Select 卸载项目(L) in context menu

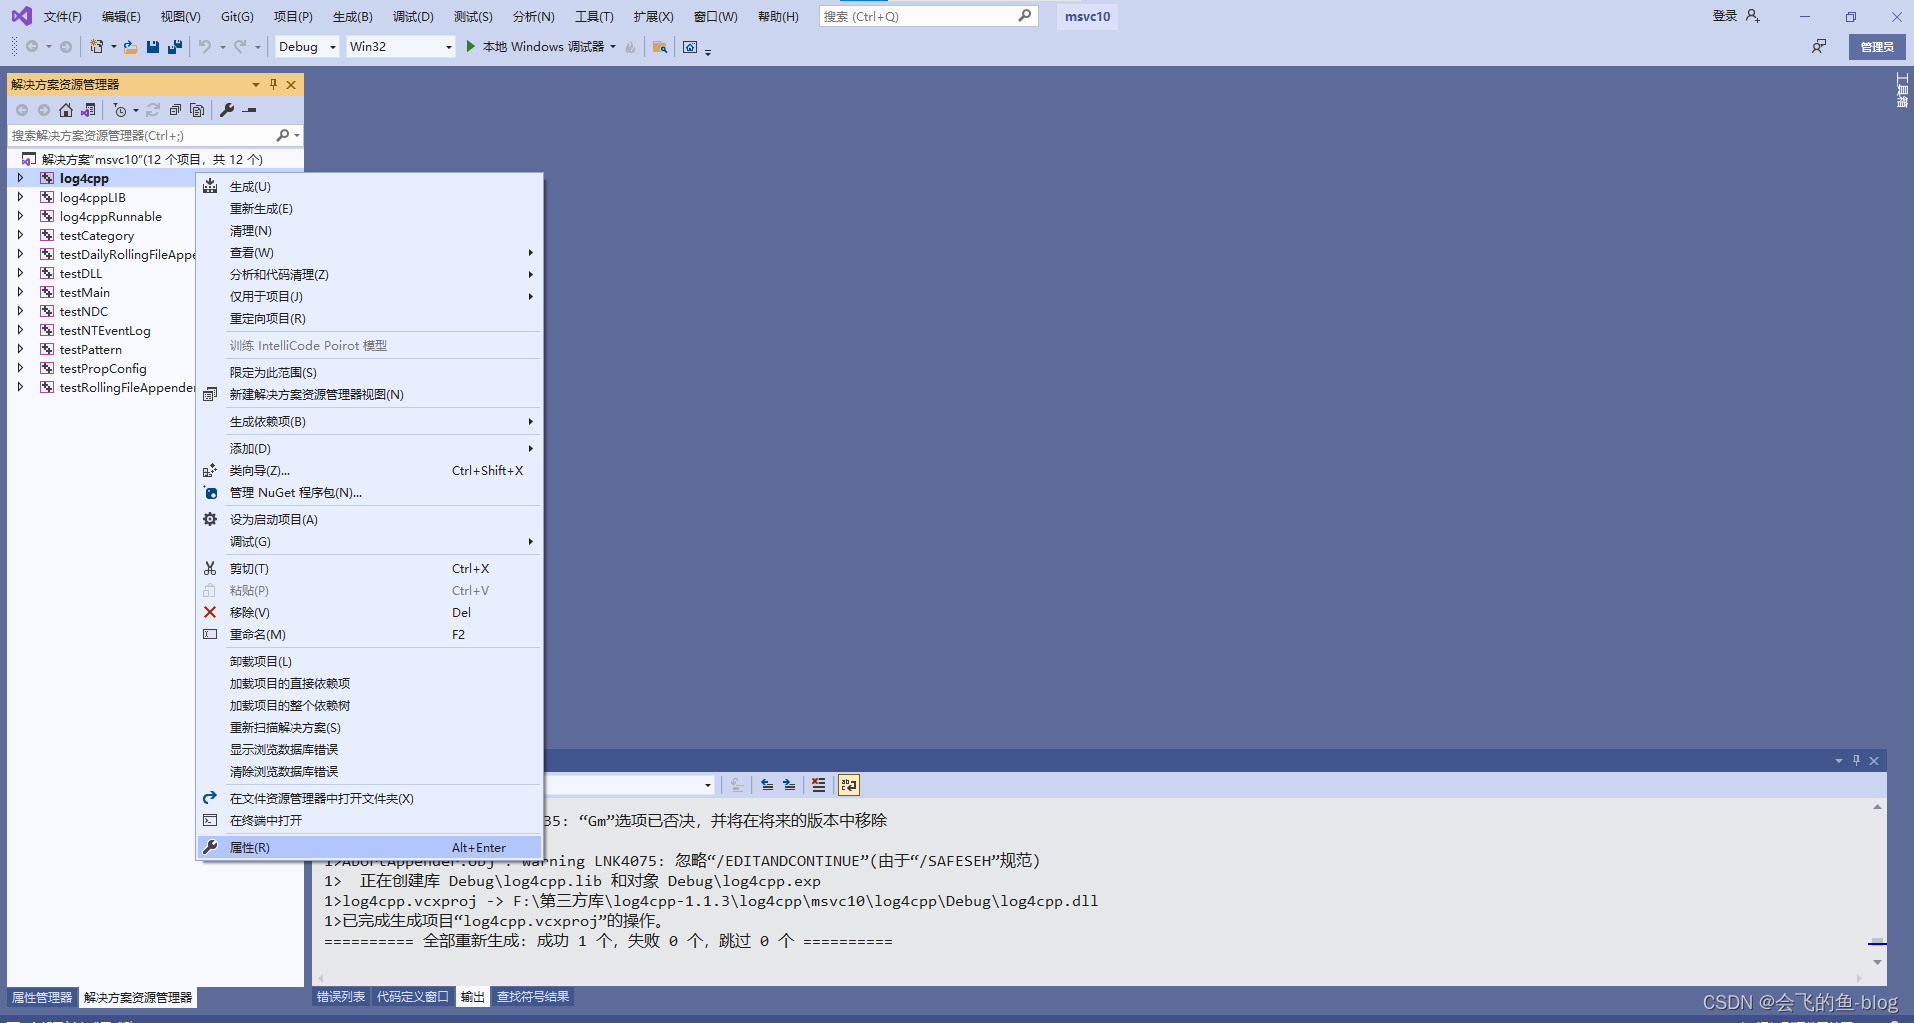[369, 662]
